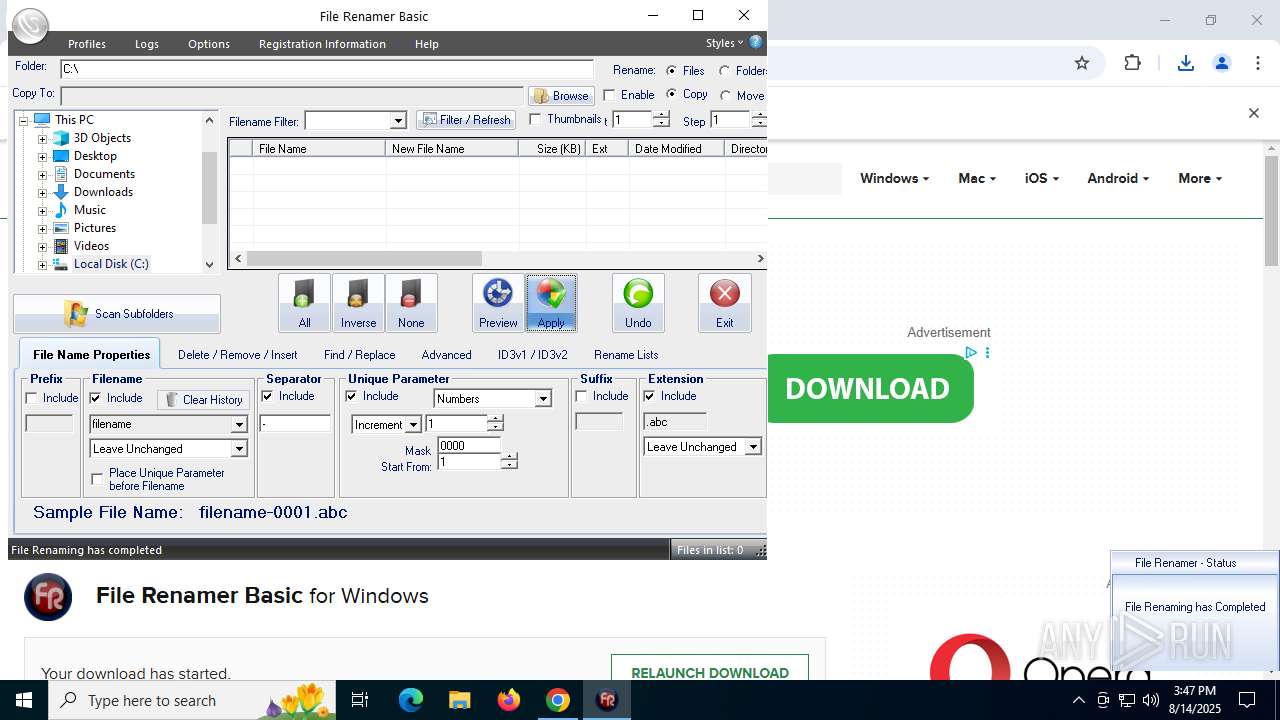Click the Folder path input field

click(327, 69)
